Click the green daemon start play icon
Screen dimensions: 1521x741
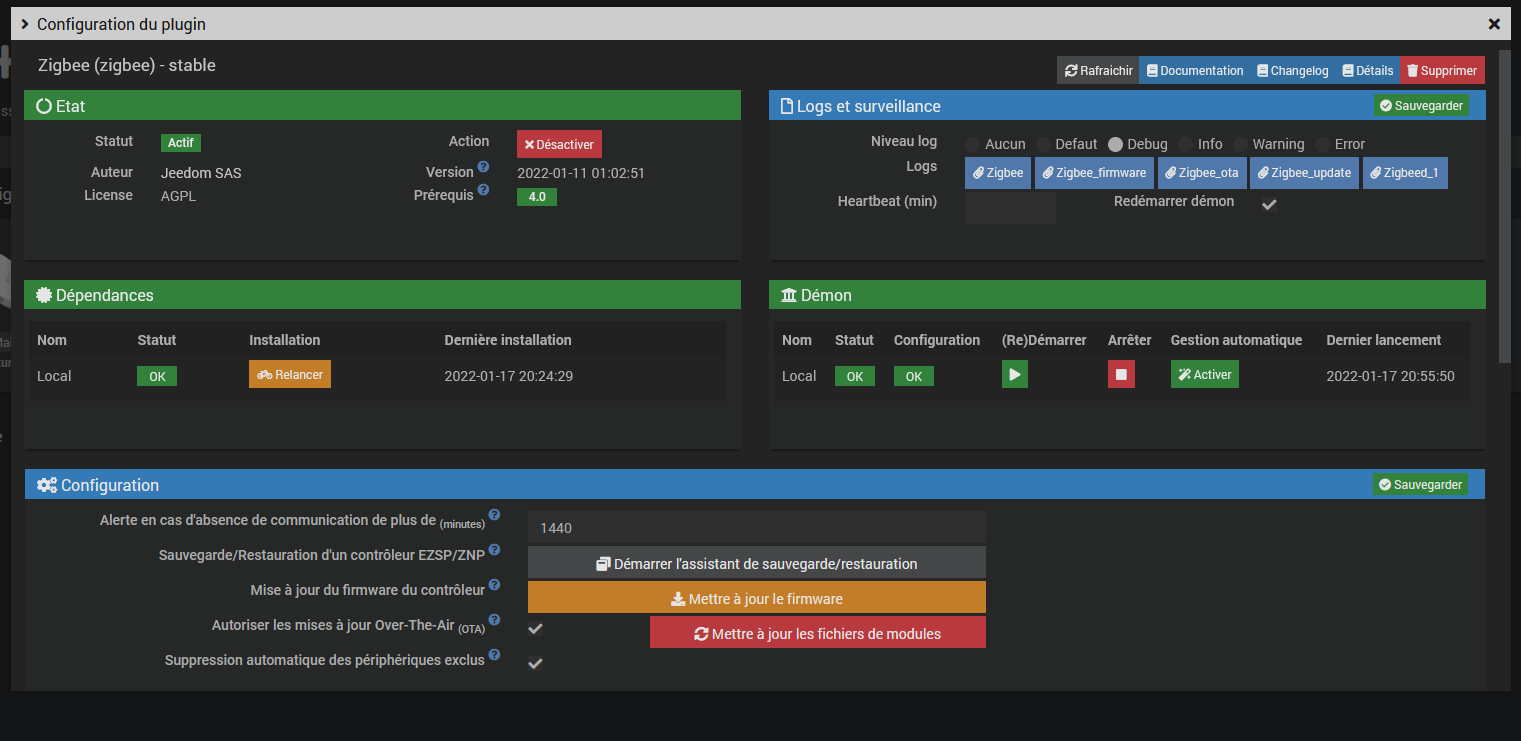(x=1014, y=375)
